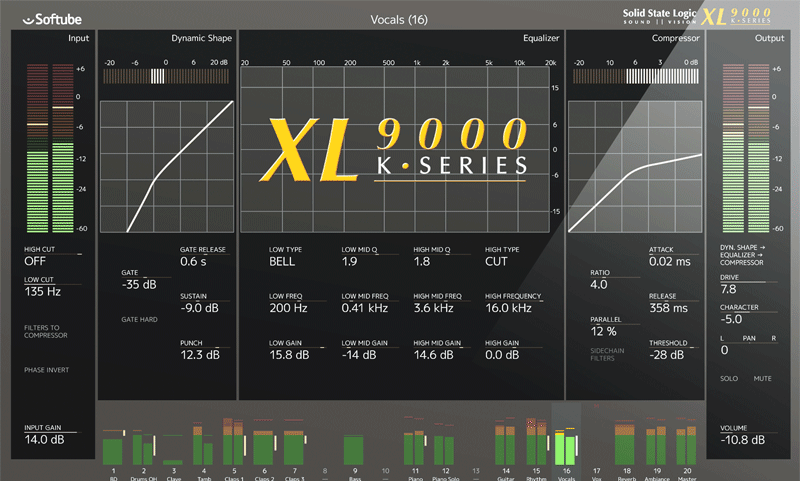800x481 pixels.
Task: Select channel 9 Bass strip
Action: click(x=355, y=448)
